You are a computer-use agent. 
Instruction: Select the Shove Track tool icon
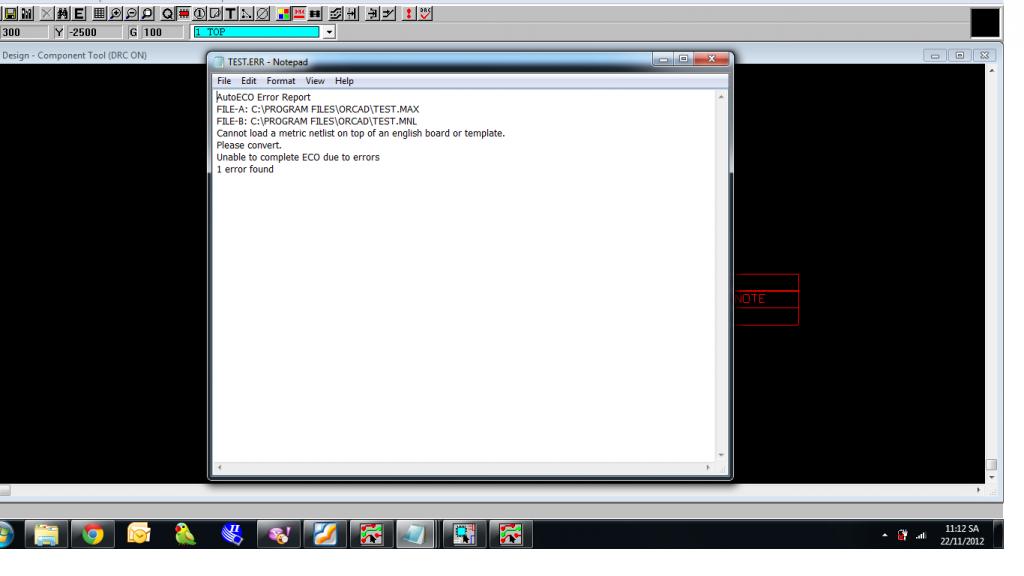pyautogui.click(x=351, y=14)
